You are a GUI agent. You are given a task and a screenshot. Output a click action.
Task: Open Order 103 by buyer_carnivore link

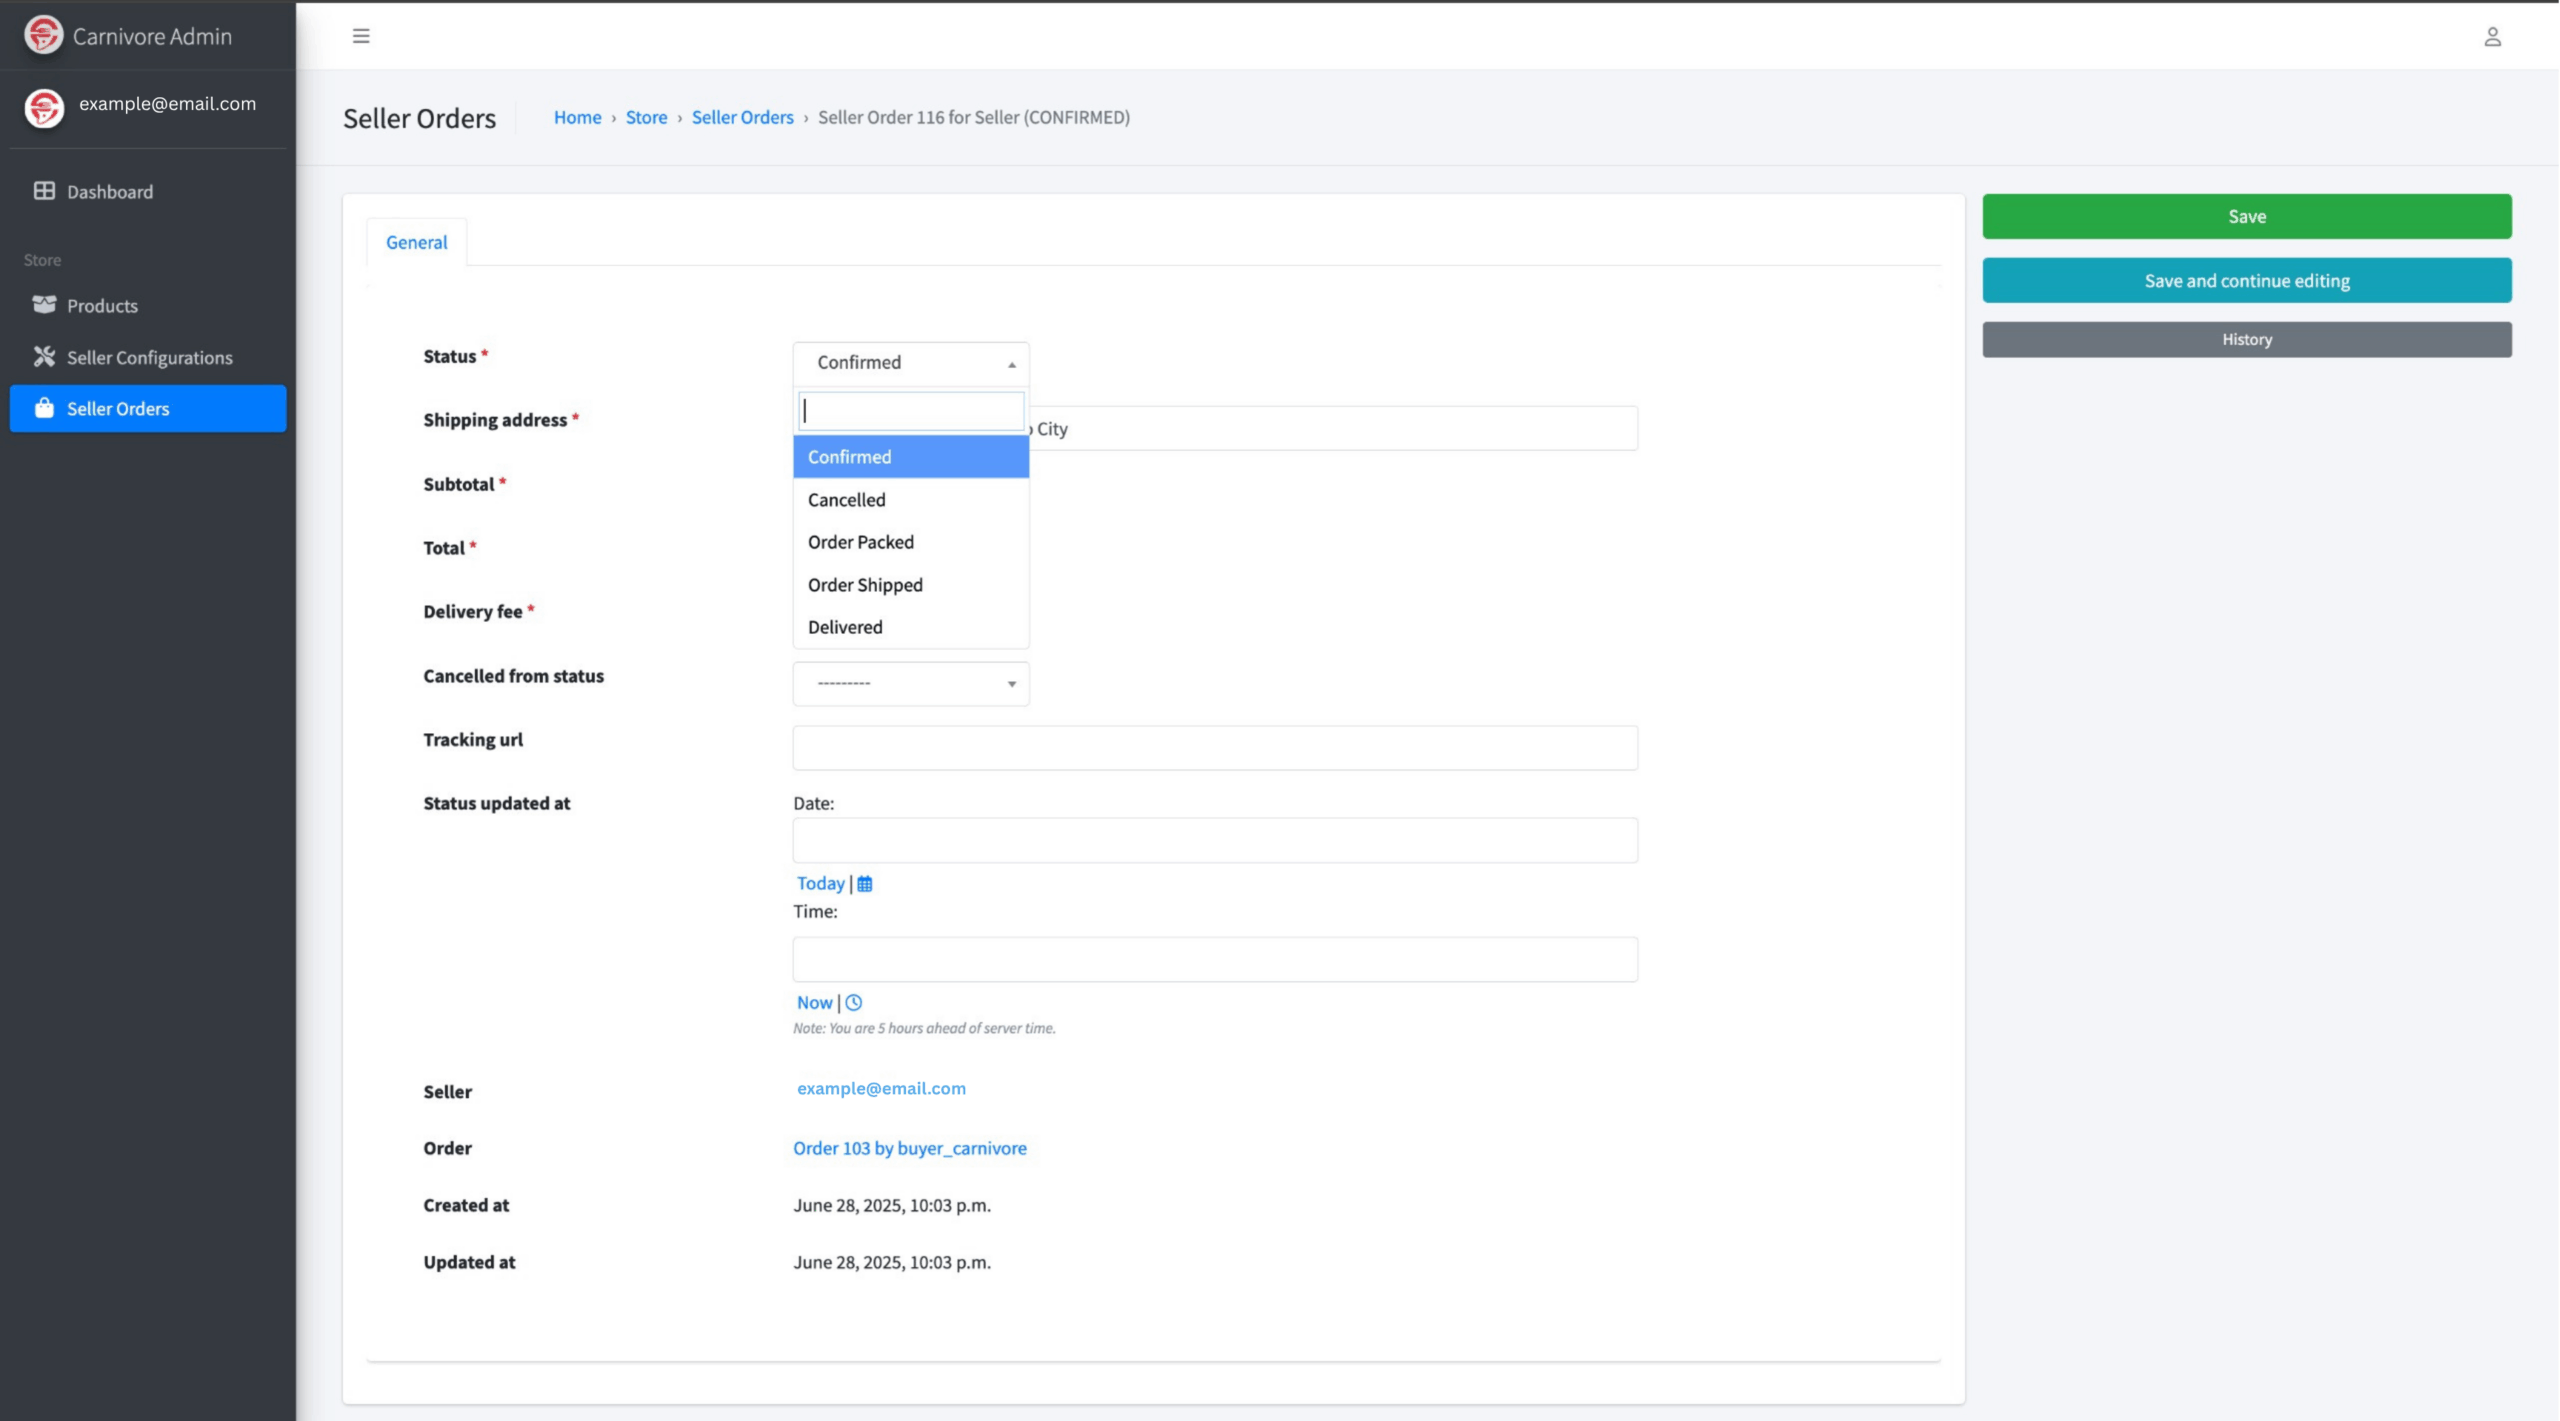pyautogui.click(x=910, y=1148)
